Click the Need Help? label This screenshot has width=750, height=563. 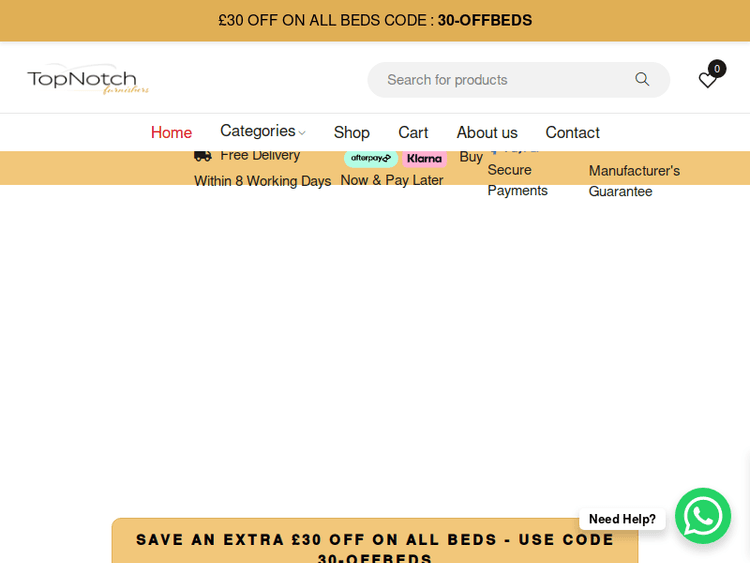[x=622, y=518]
